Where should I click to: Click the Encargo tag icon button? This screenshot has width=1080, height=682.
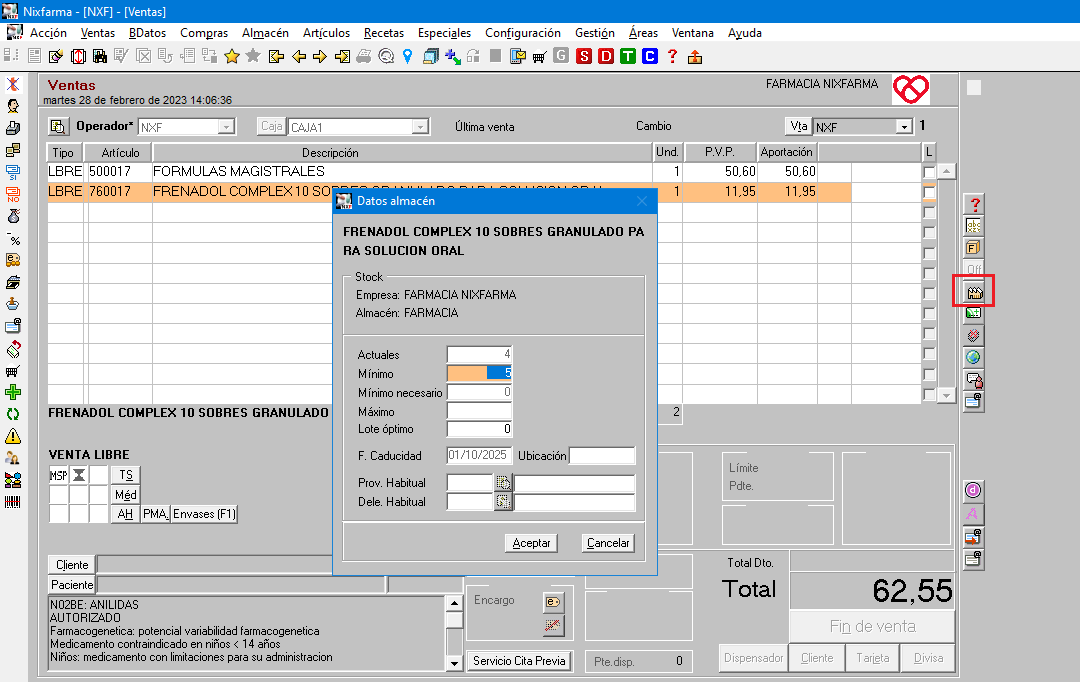point(553,602)
